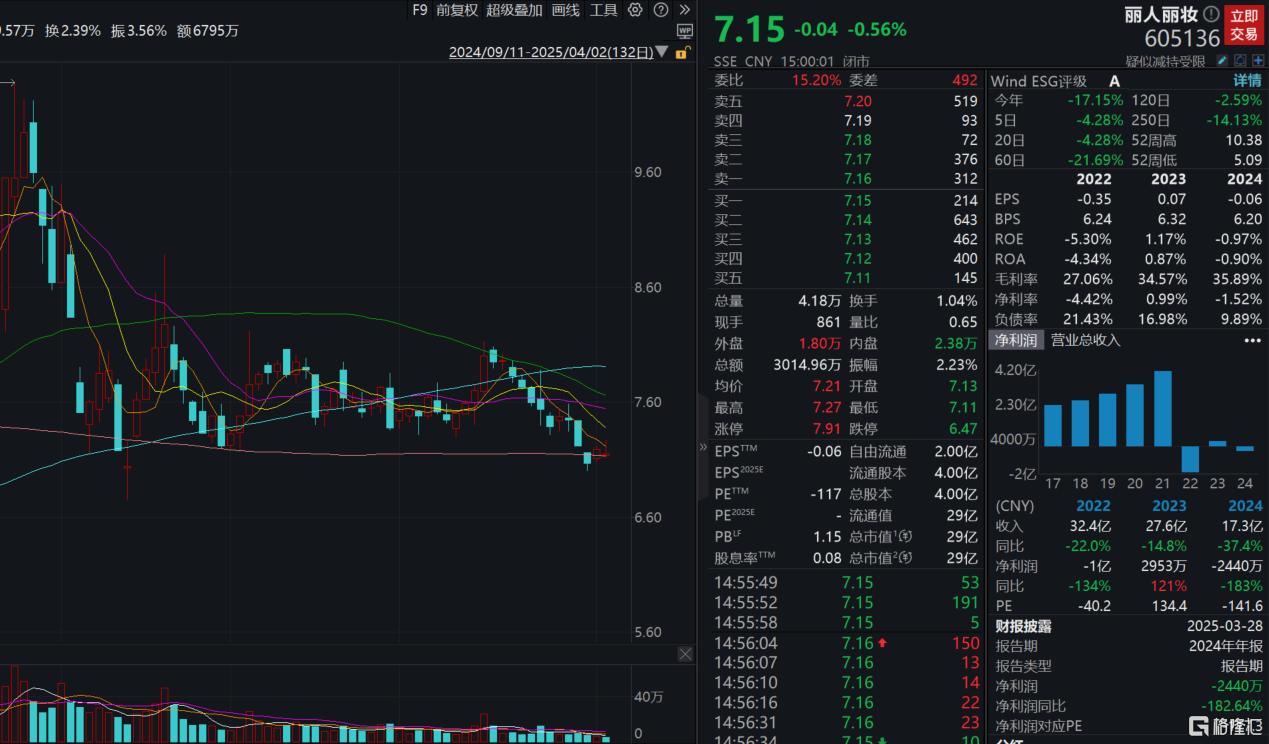Close the volume sub-chart X button
1269x744 pixels.
pos(685,654)
